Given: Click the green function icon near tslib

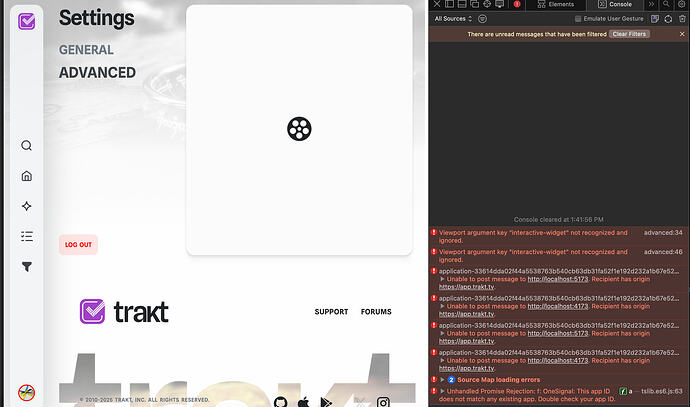Looking at the screenshot, I should (x=623, y=391).
